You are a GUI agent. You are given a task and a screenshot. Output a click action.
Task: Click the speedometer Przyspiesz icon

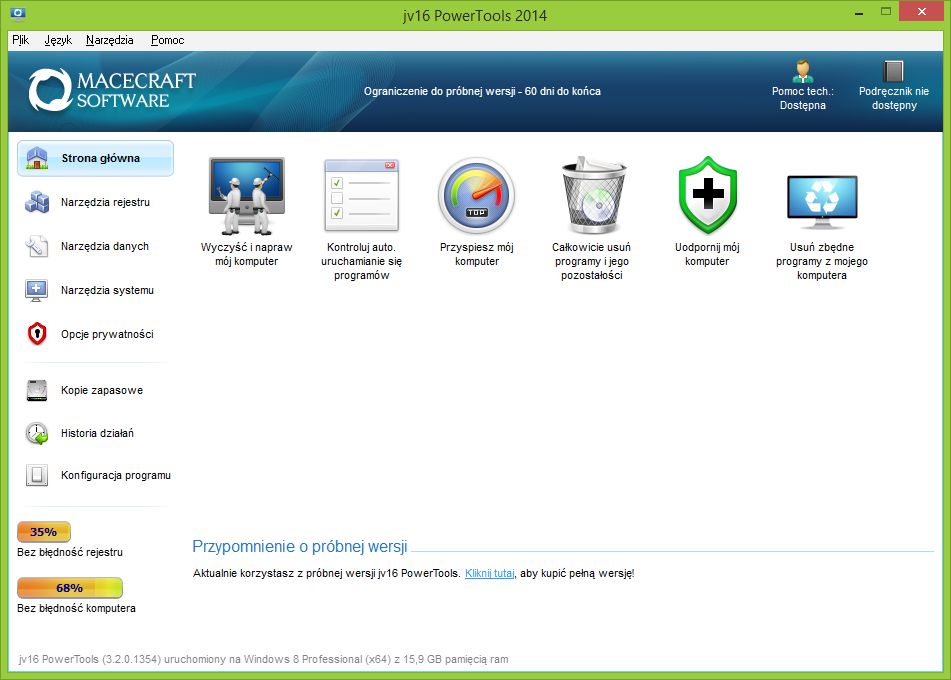(477, 195)
